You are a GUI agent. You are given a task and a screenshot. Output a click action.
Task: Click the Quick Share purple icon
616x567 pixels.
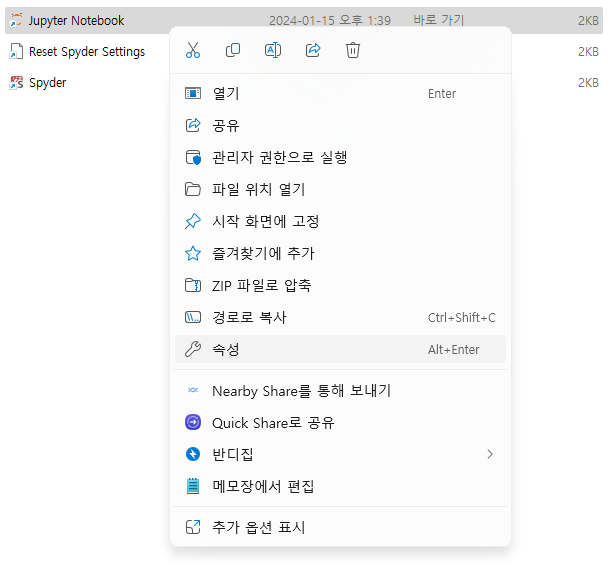(x=193, y=422)
